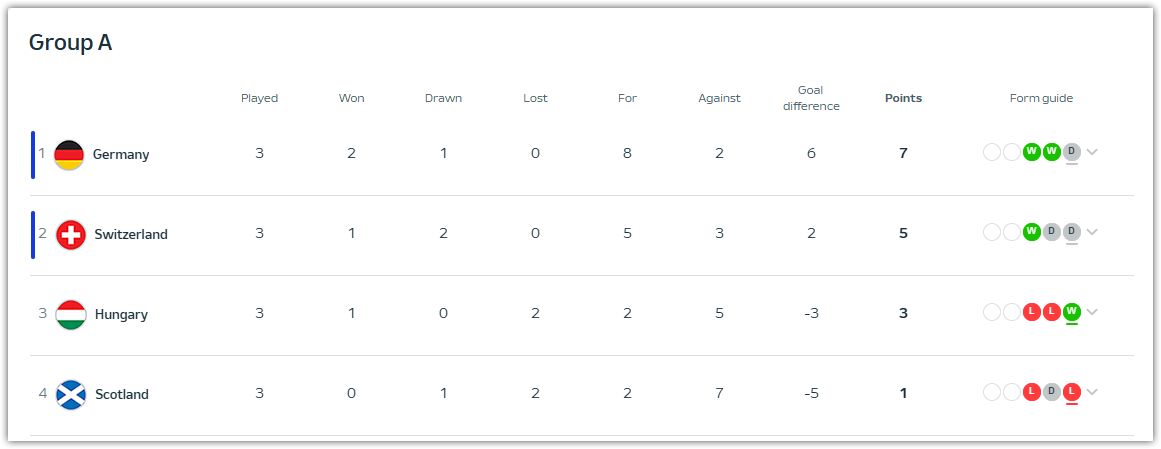The width and height of the screenshot is (1161, 449).
Task: Select Germany's first green win badge
Action: pos(1031,152)
